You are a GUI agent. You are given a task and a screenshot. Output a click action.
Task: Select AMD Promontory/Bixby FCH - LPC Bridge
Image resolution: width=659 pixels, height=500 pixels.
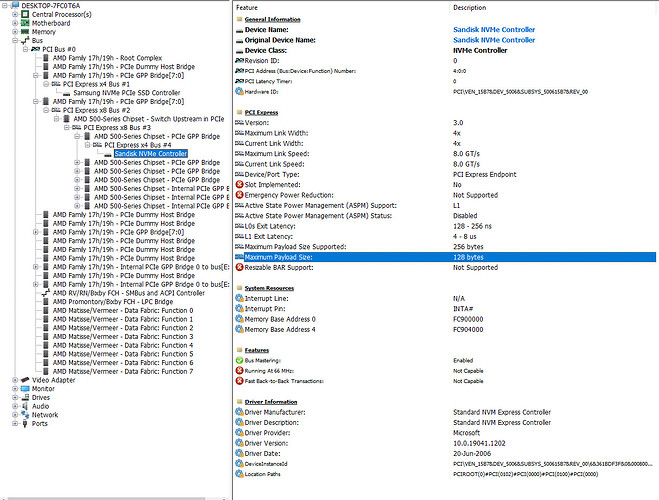(113, 302)
